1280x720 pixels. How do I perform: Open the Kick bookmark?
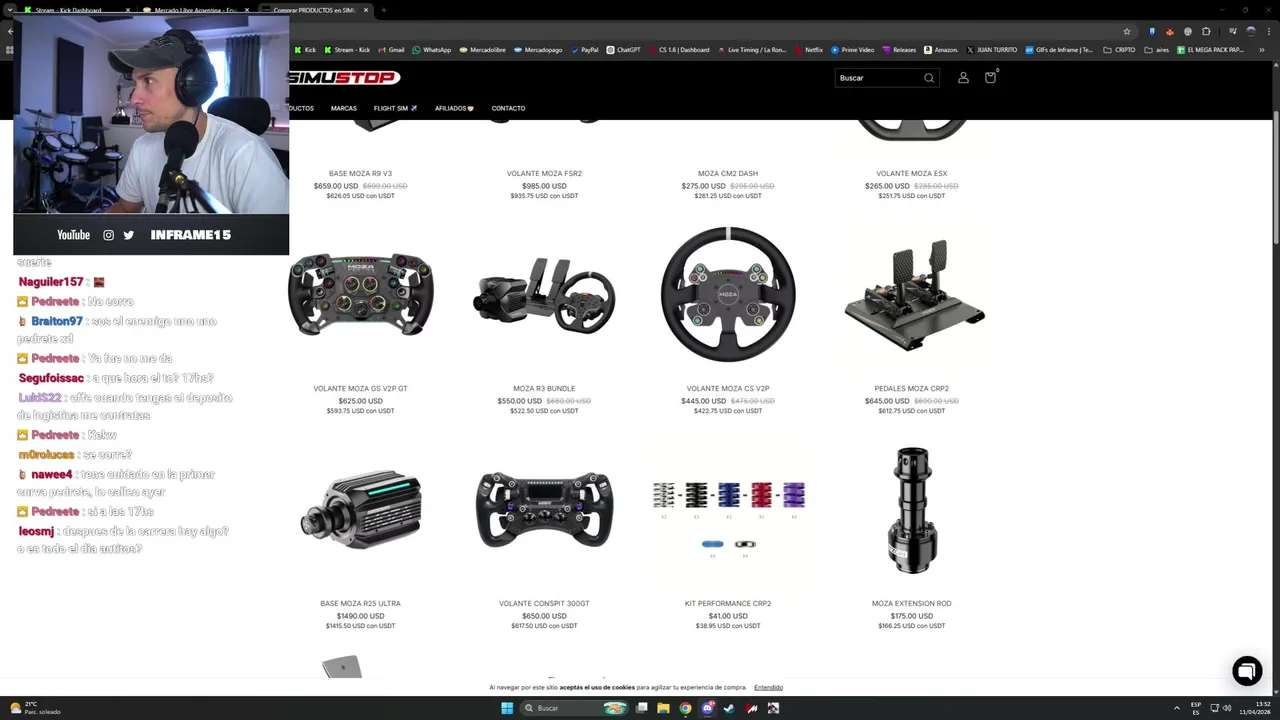[x=306, y=49]
